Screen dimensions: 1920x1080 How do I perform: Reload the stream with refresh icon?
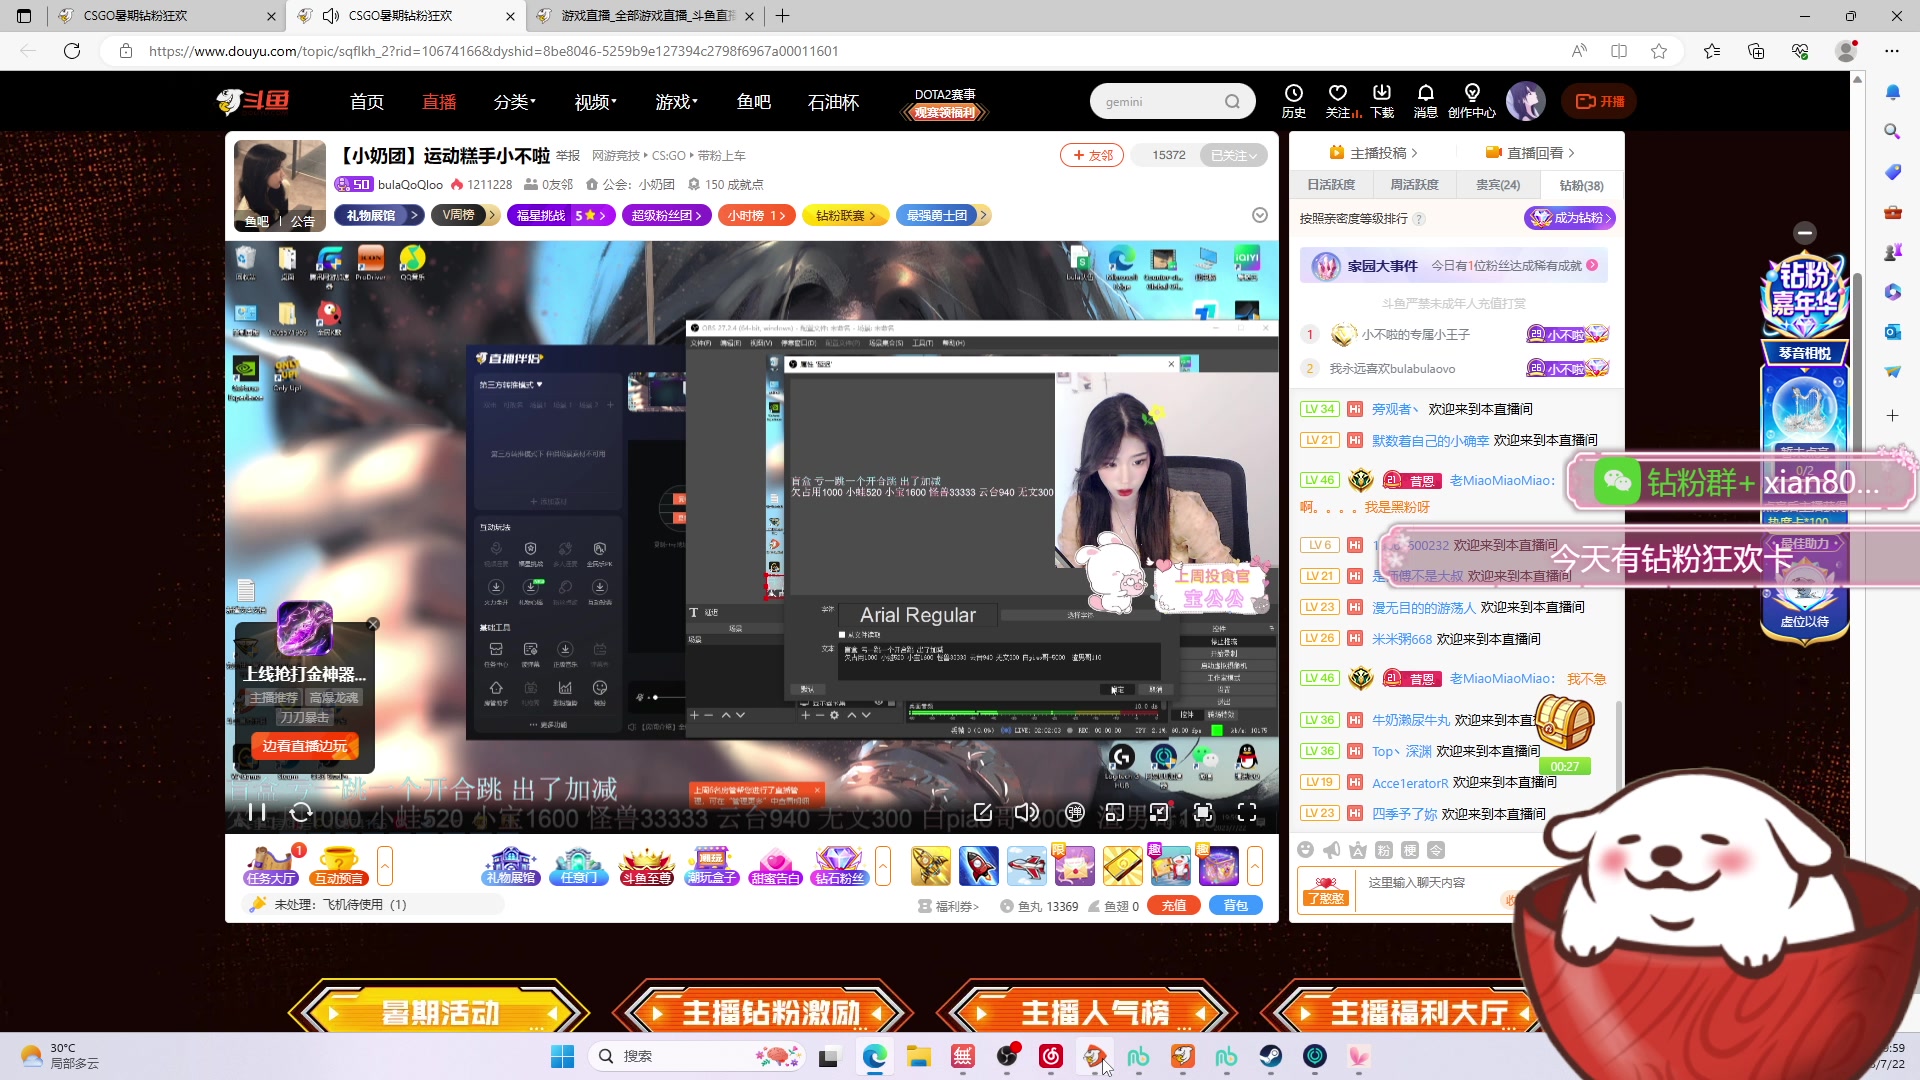click(301, 812)
